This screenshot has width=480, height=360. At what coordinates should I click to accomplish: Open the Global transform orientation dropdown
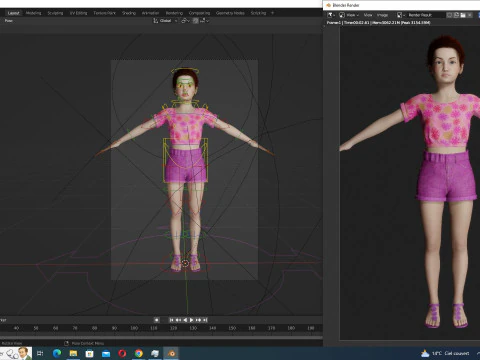click(165, 21)
